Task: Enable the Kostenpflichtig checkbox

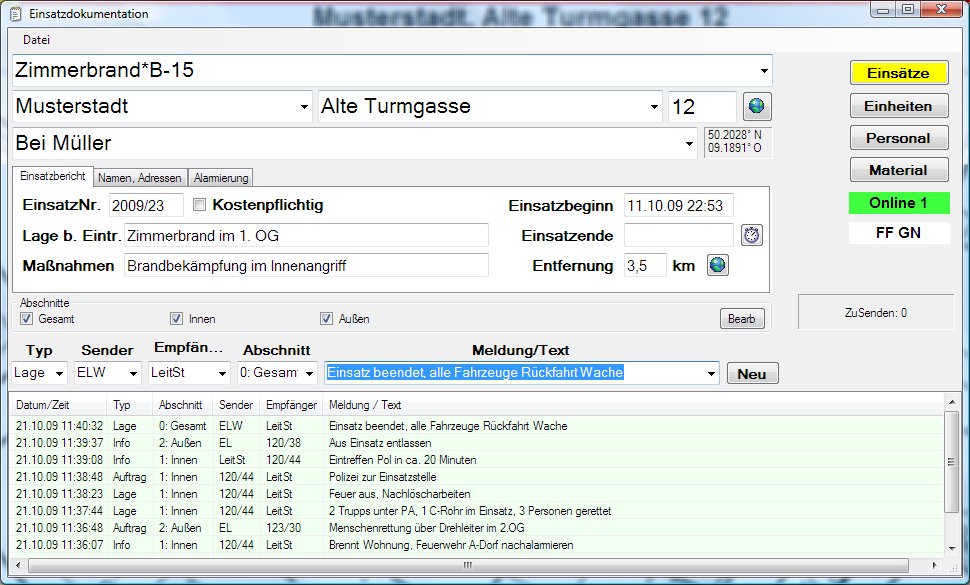Action: pyautogui.click(x=199, y=205)
